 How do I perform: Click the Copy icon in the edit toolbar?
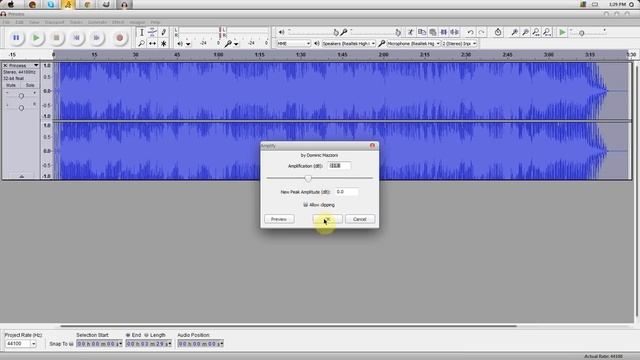pos(422,32)
